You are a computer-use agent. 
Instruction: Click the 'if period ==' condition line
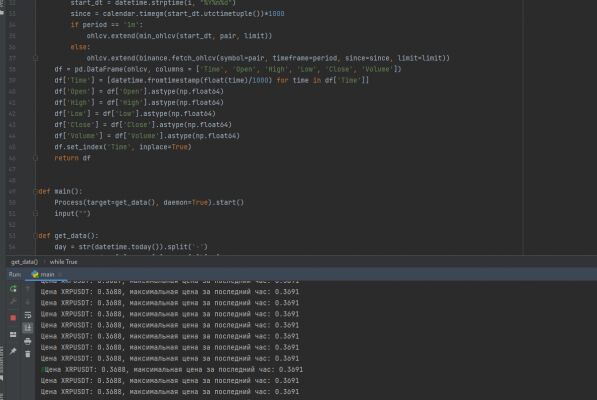[x=107, y=25]
